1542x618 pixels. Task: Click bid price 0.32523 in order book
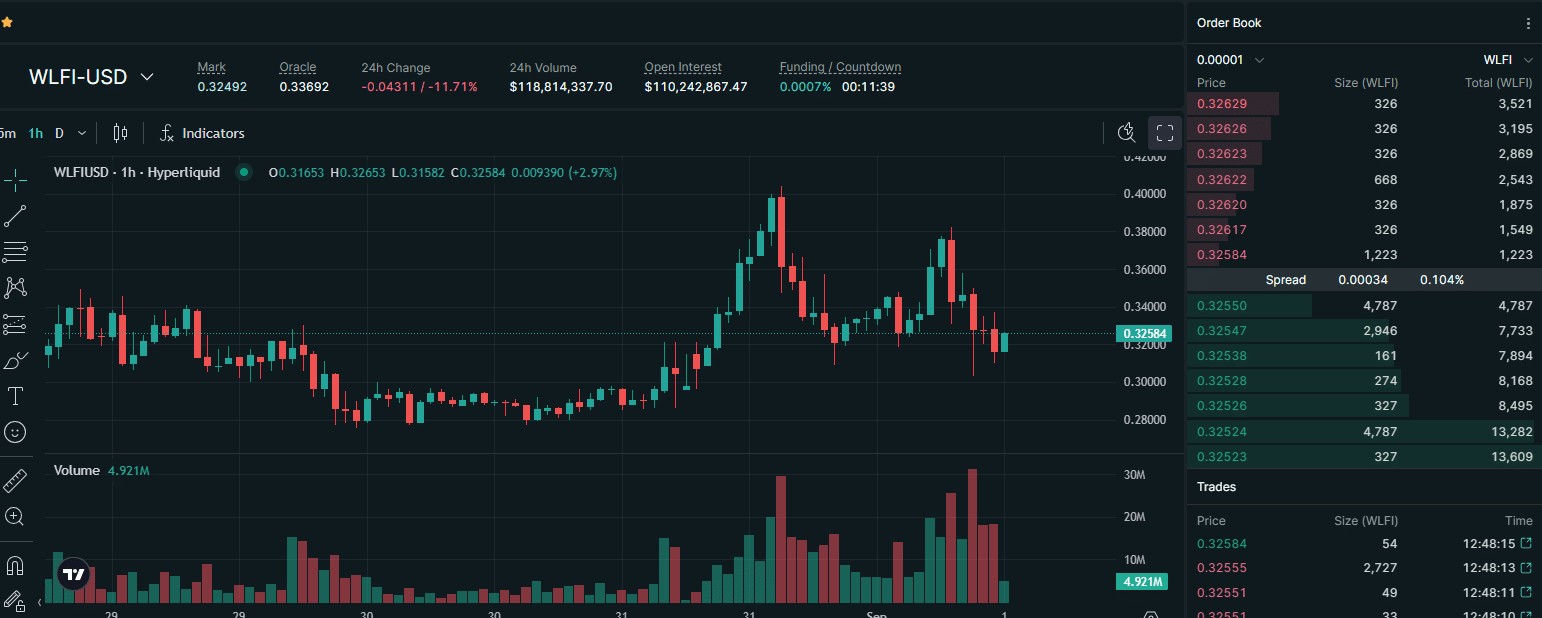point(1222,457)
